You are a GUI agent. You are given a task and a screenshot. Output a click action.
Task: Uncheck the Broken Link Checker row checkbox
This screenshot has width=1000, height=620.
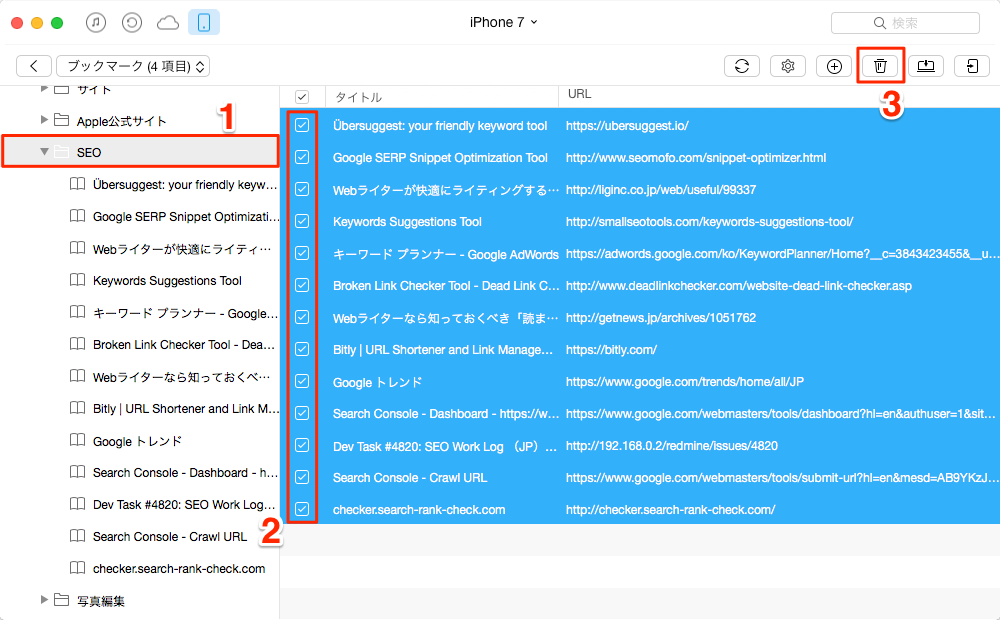302,285
